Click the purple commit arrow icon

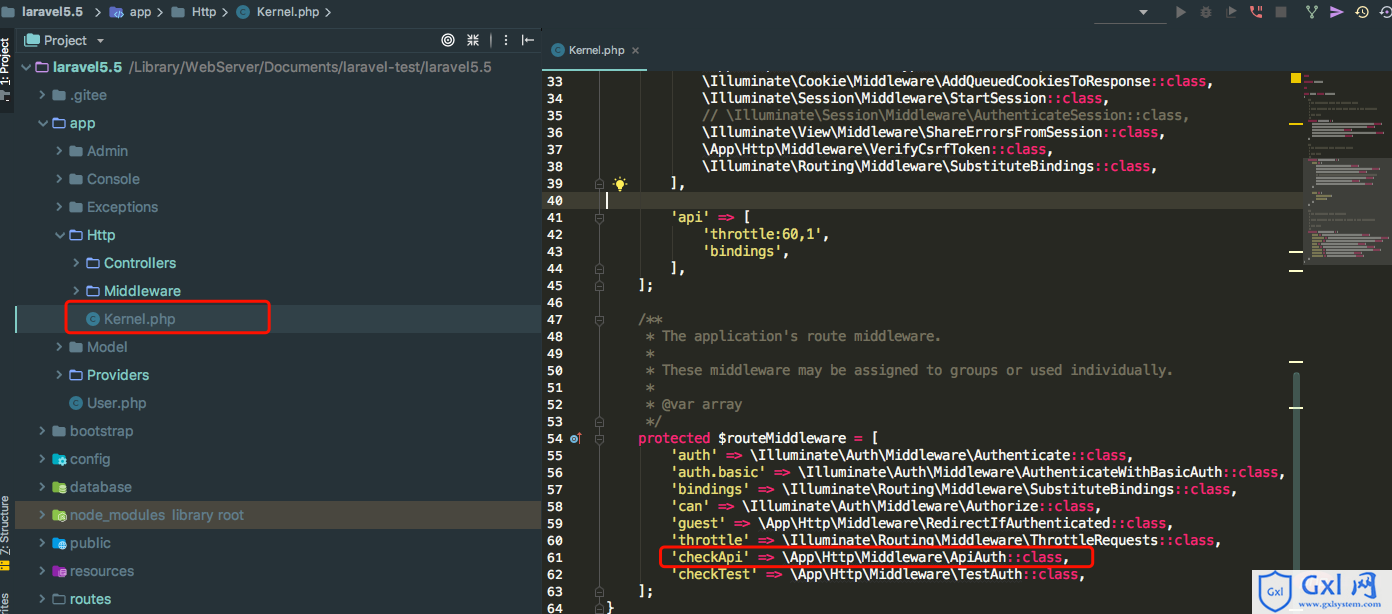click(1337, 12)
